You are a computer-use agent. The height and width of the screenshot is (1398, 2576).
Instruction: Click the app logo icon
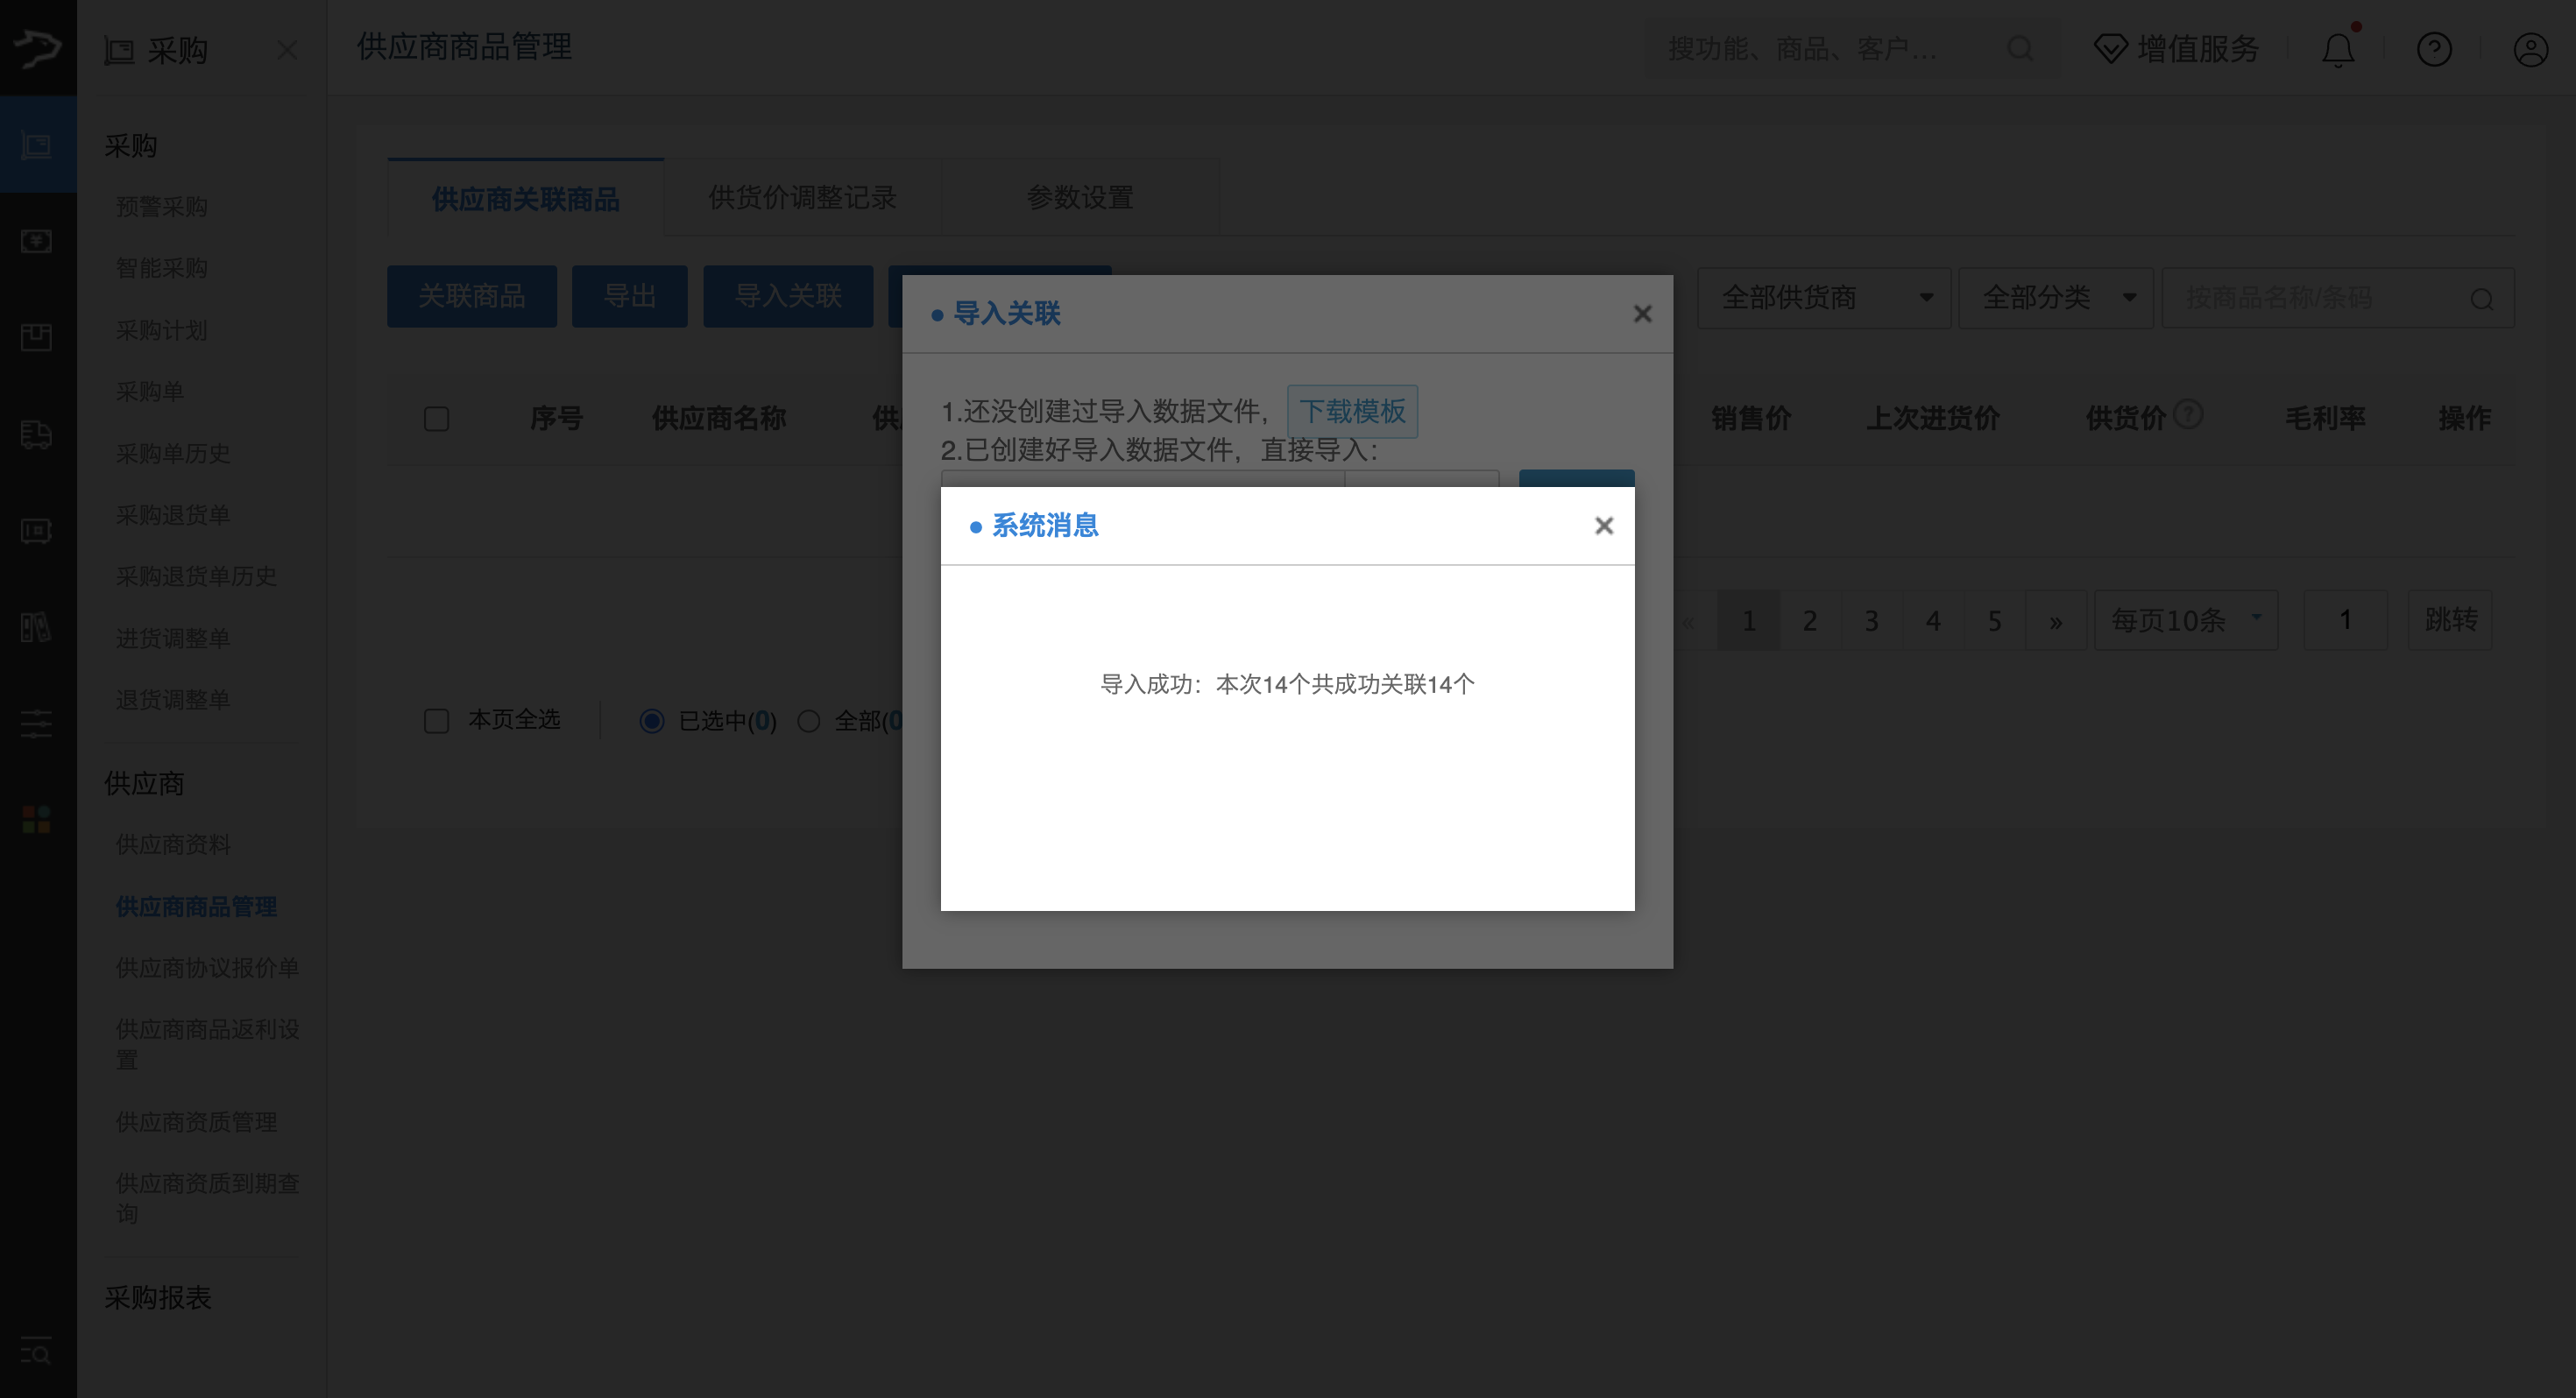[x=38, y=48]
